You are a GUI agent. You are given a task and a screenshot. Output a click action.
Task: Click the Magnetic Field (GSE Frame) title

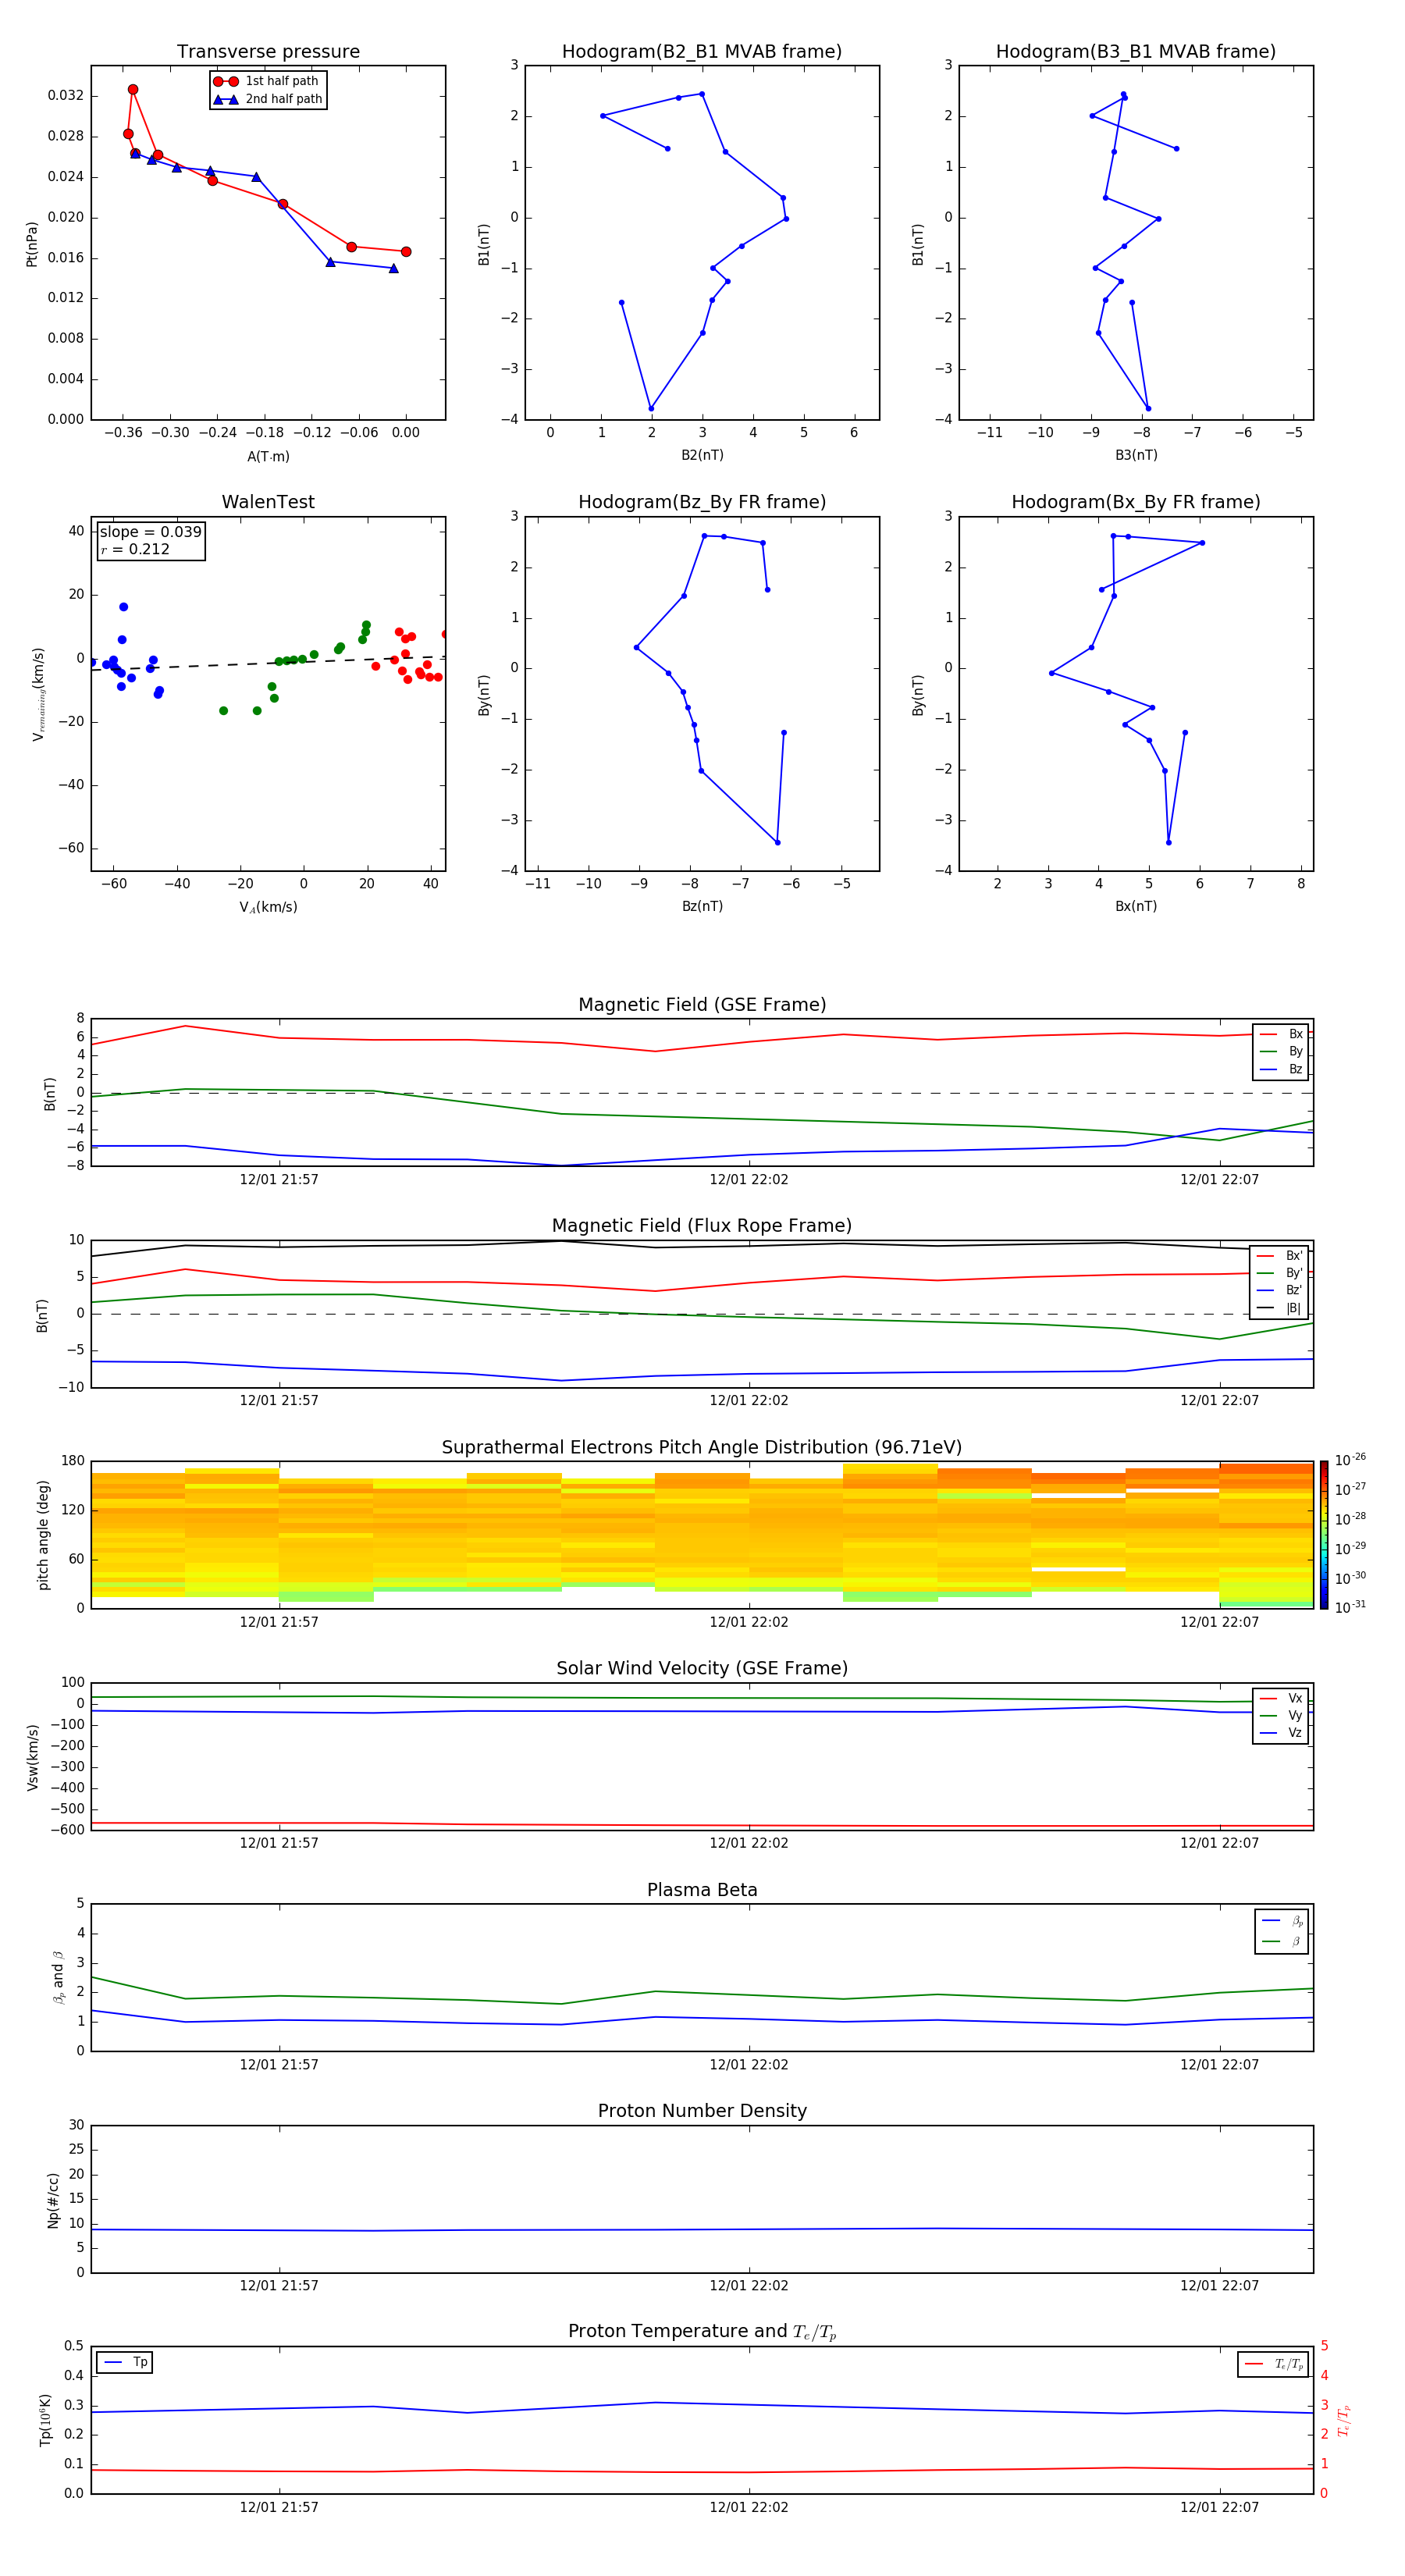702,1005
